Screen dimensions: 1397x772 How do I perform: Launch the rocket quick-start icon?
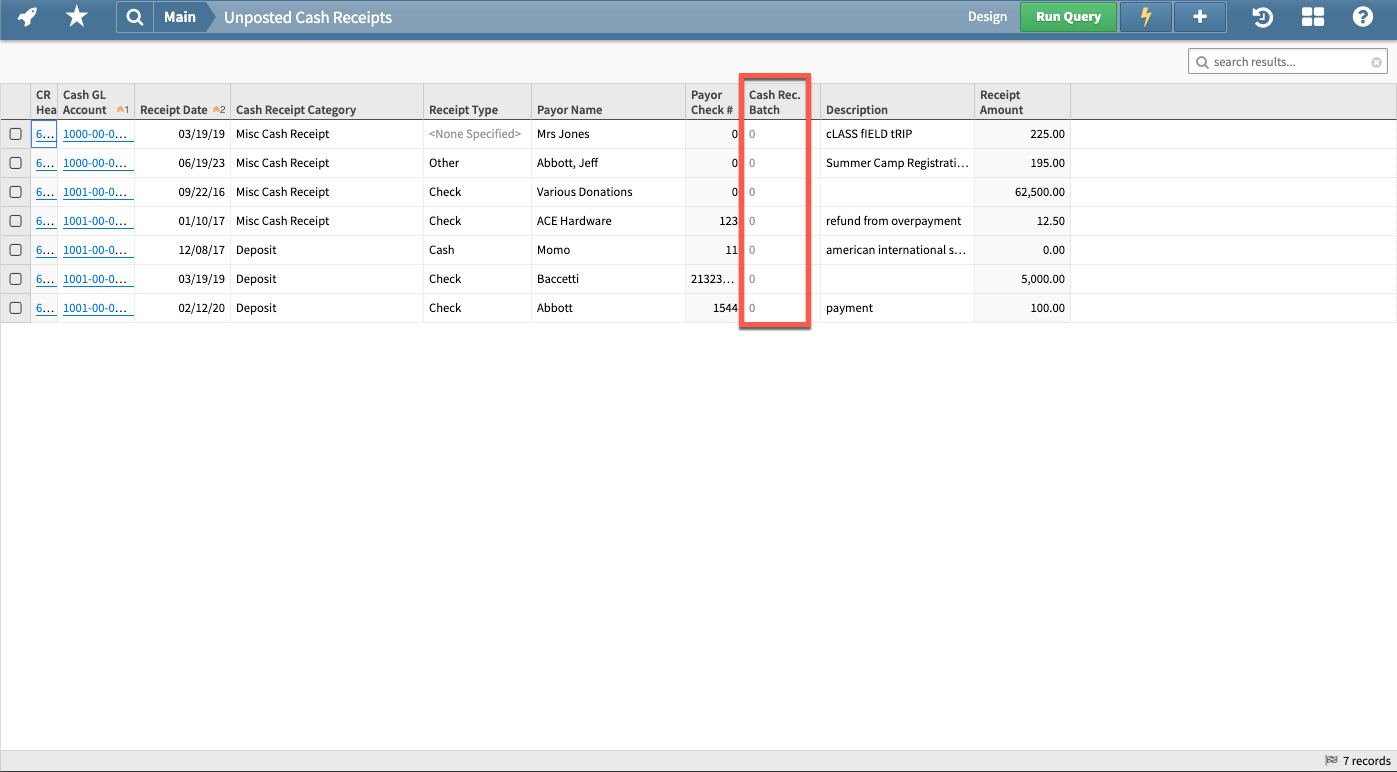pos(27,17)
